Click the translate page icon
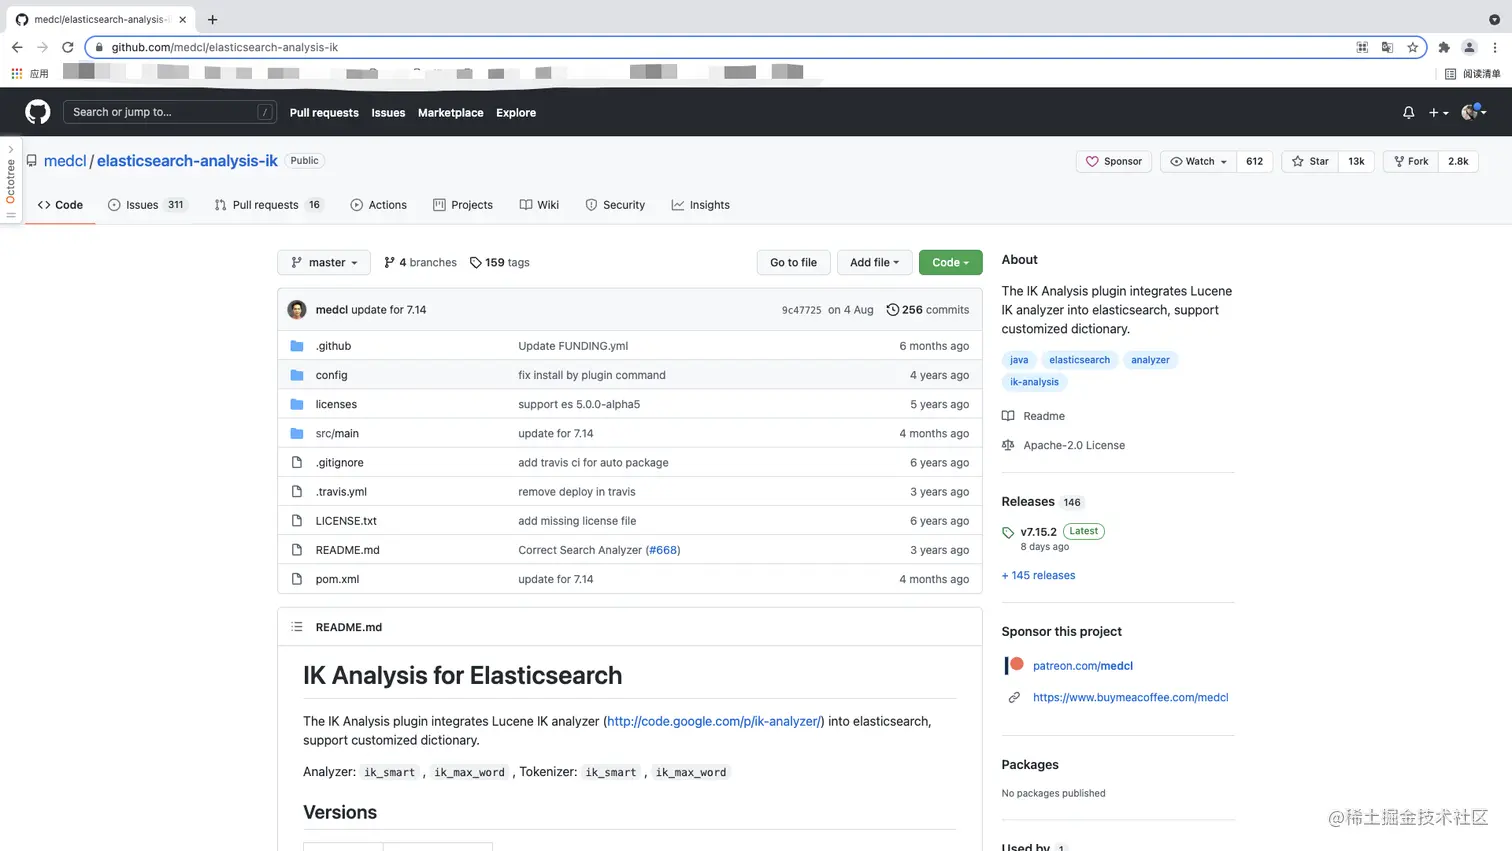Image resolution: width=1512 pixels, height=851 pixels. pos(1387,47)
